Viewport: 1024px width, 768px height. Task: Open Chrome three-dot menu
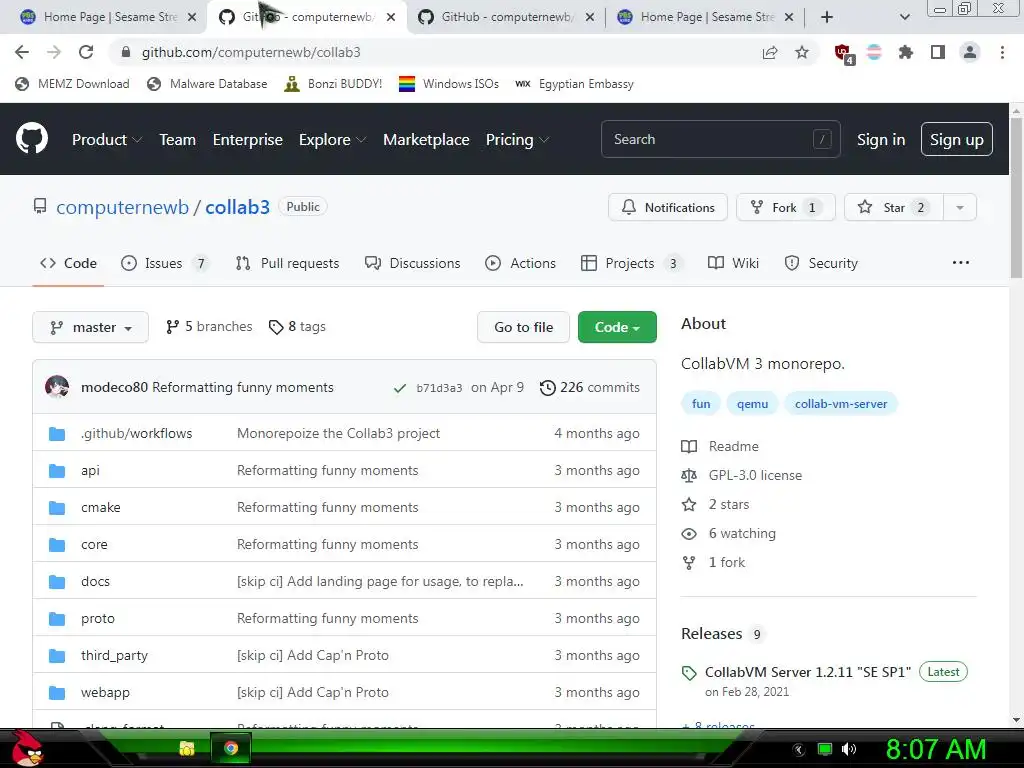(1002, 53)
